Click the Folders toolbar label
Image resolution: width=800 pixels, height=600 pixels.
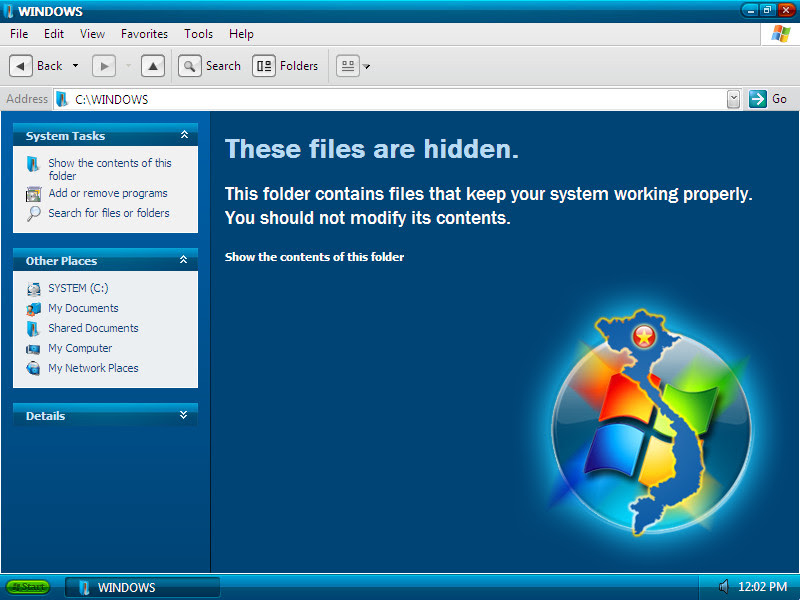click(x=298, y=66)
